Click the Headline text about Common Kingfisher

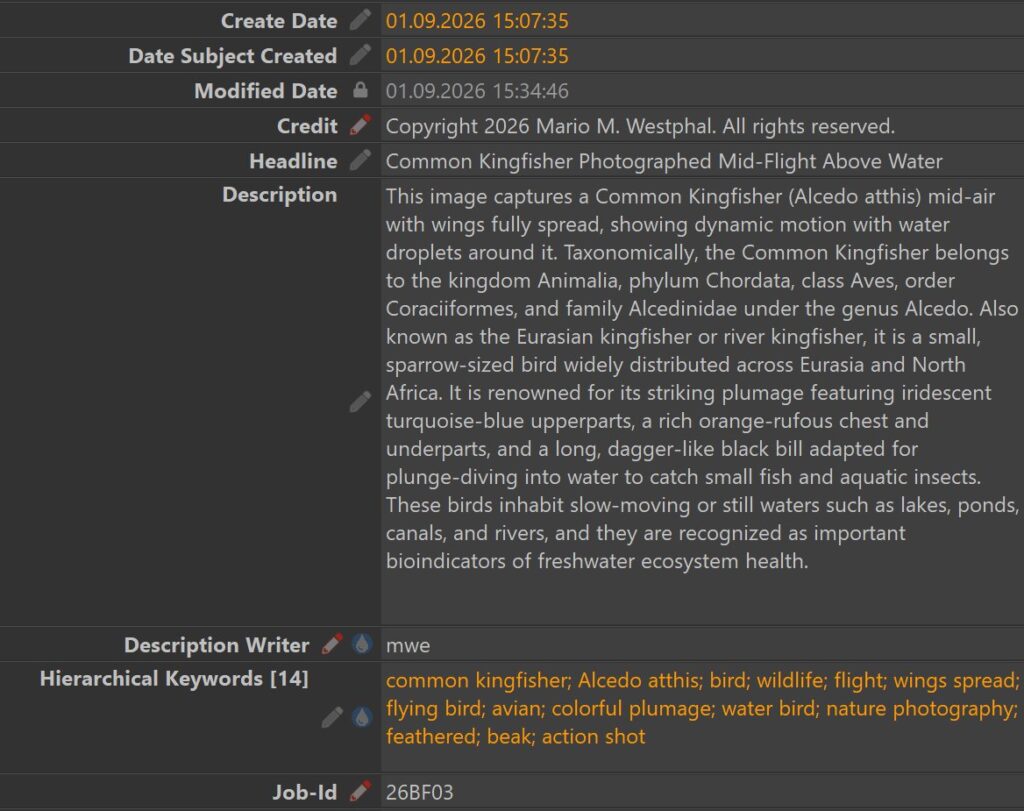664,161
